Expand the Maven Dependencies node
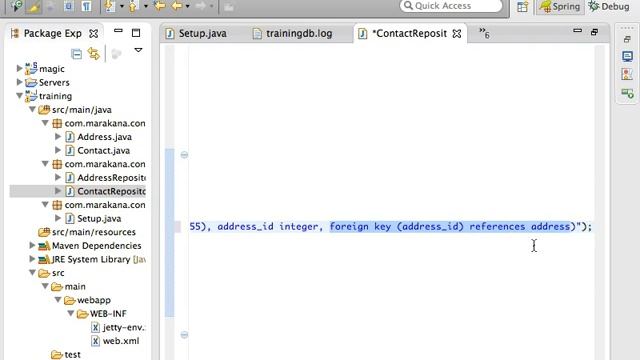This screenshot has width=640, height=360. pos(32,245)
